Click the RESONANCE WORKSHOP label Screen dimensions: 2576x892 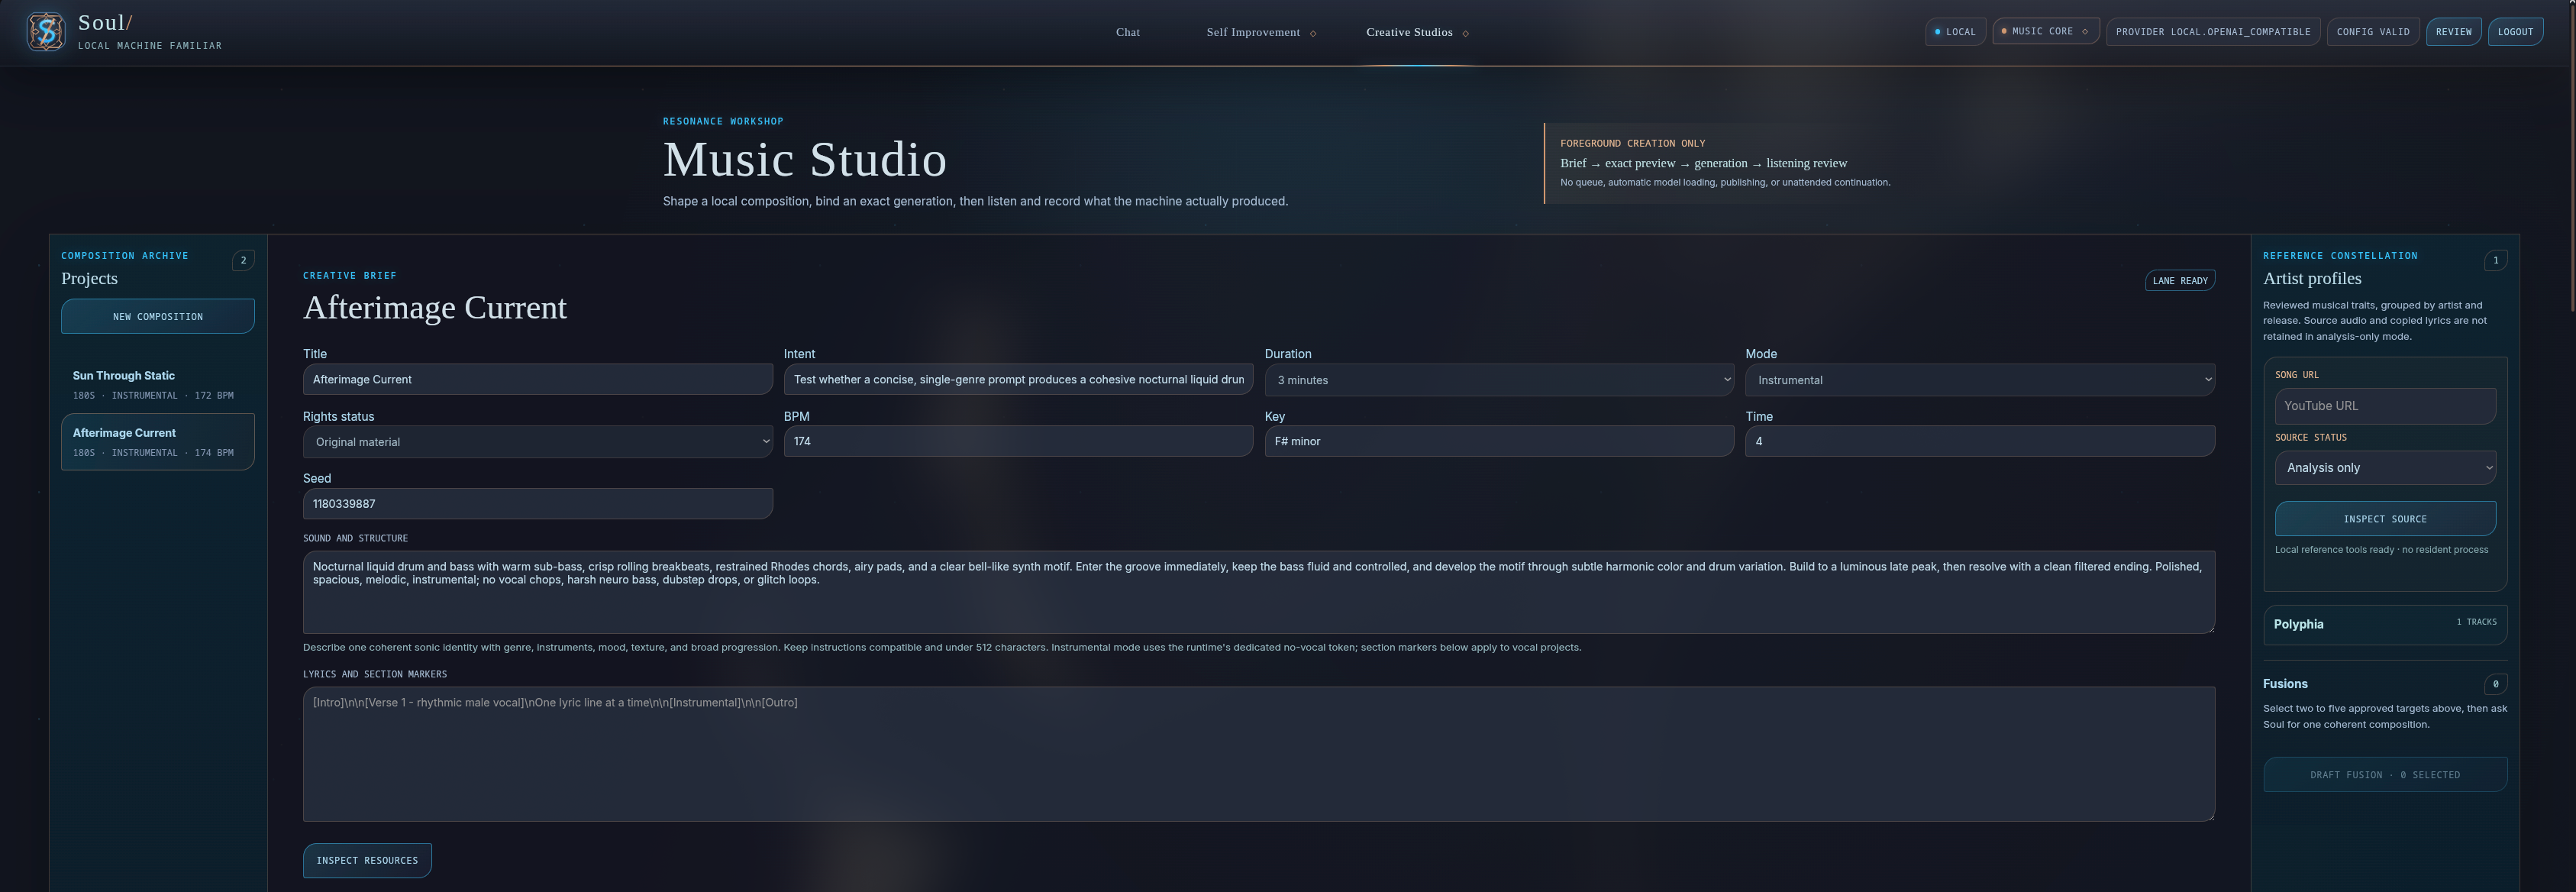click(723, 121)
